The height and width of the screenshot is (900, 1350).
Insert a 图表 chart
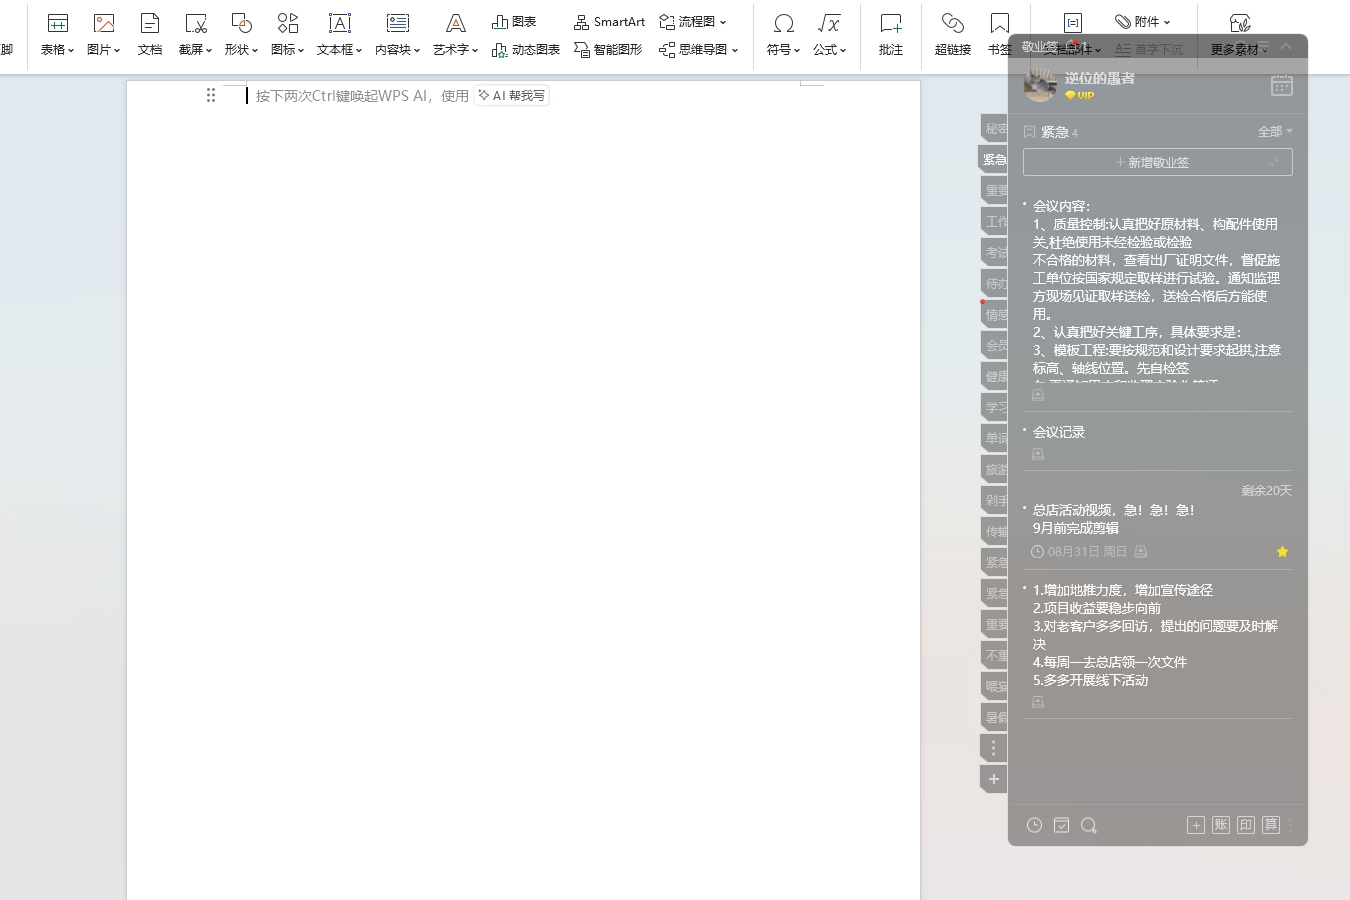(x=514, y=21)
